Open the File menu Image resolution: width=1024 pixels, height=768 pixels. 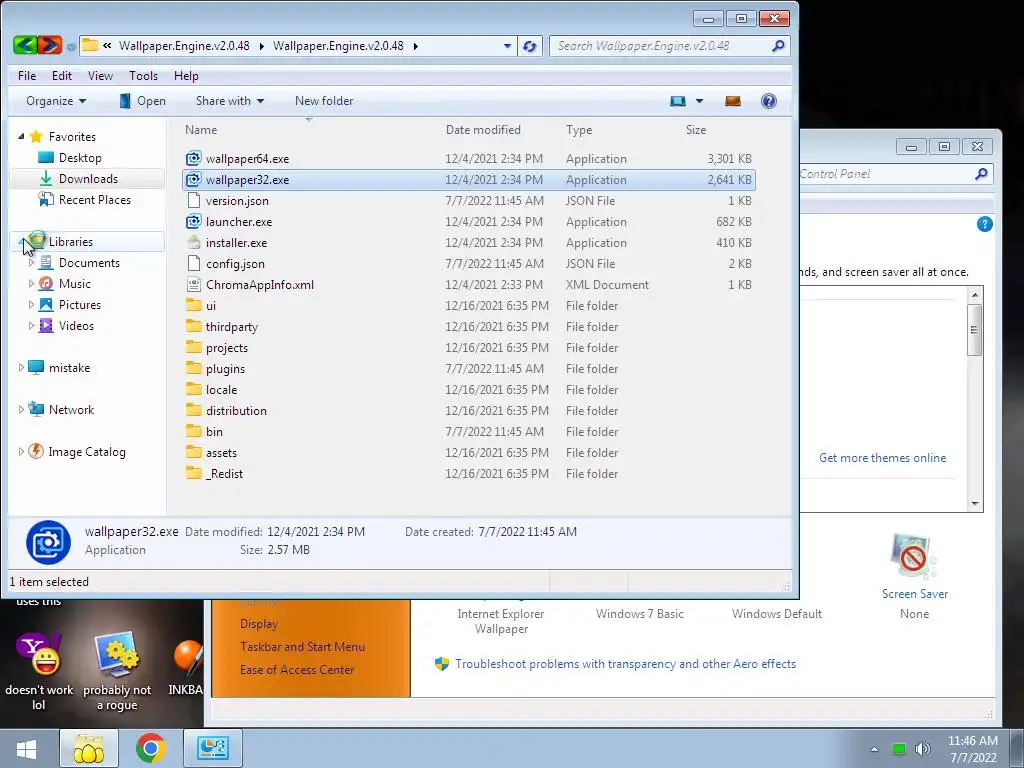tap(27, 76)
